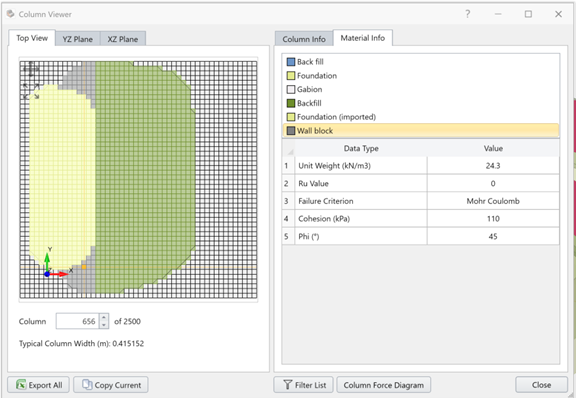The height and width of the screenshot is (398, 576).
Task: Click the Column number input field
Action: (x=78, y=321)
